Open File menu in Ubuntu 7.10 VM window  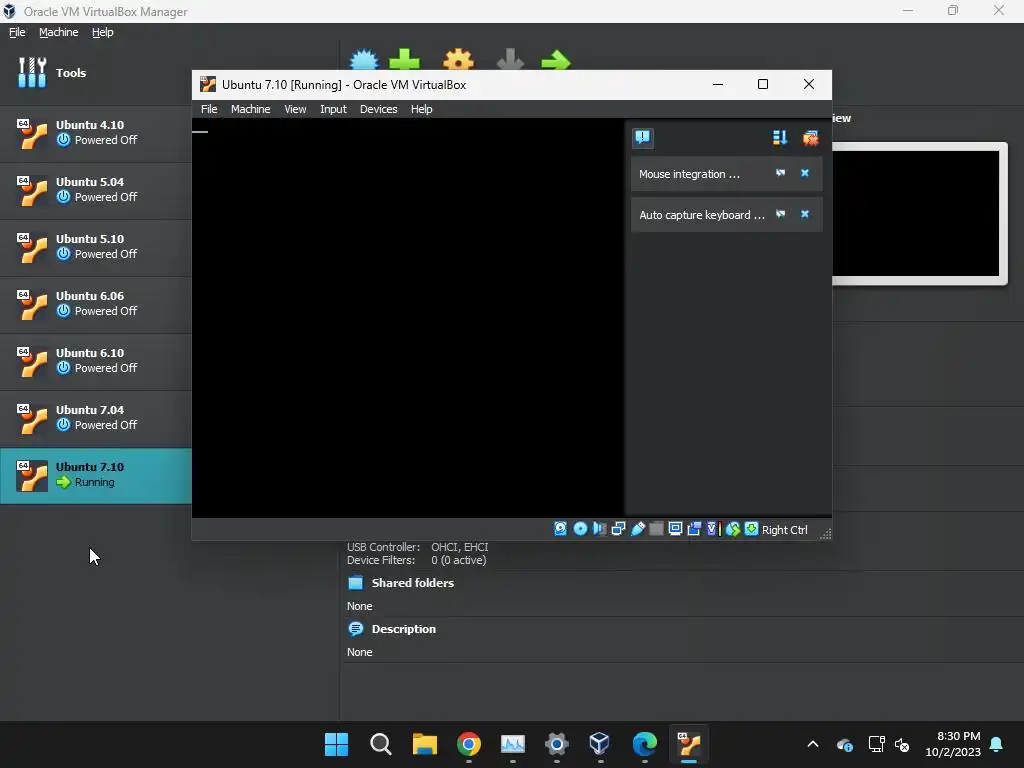point(209,109)
